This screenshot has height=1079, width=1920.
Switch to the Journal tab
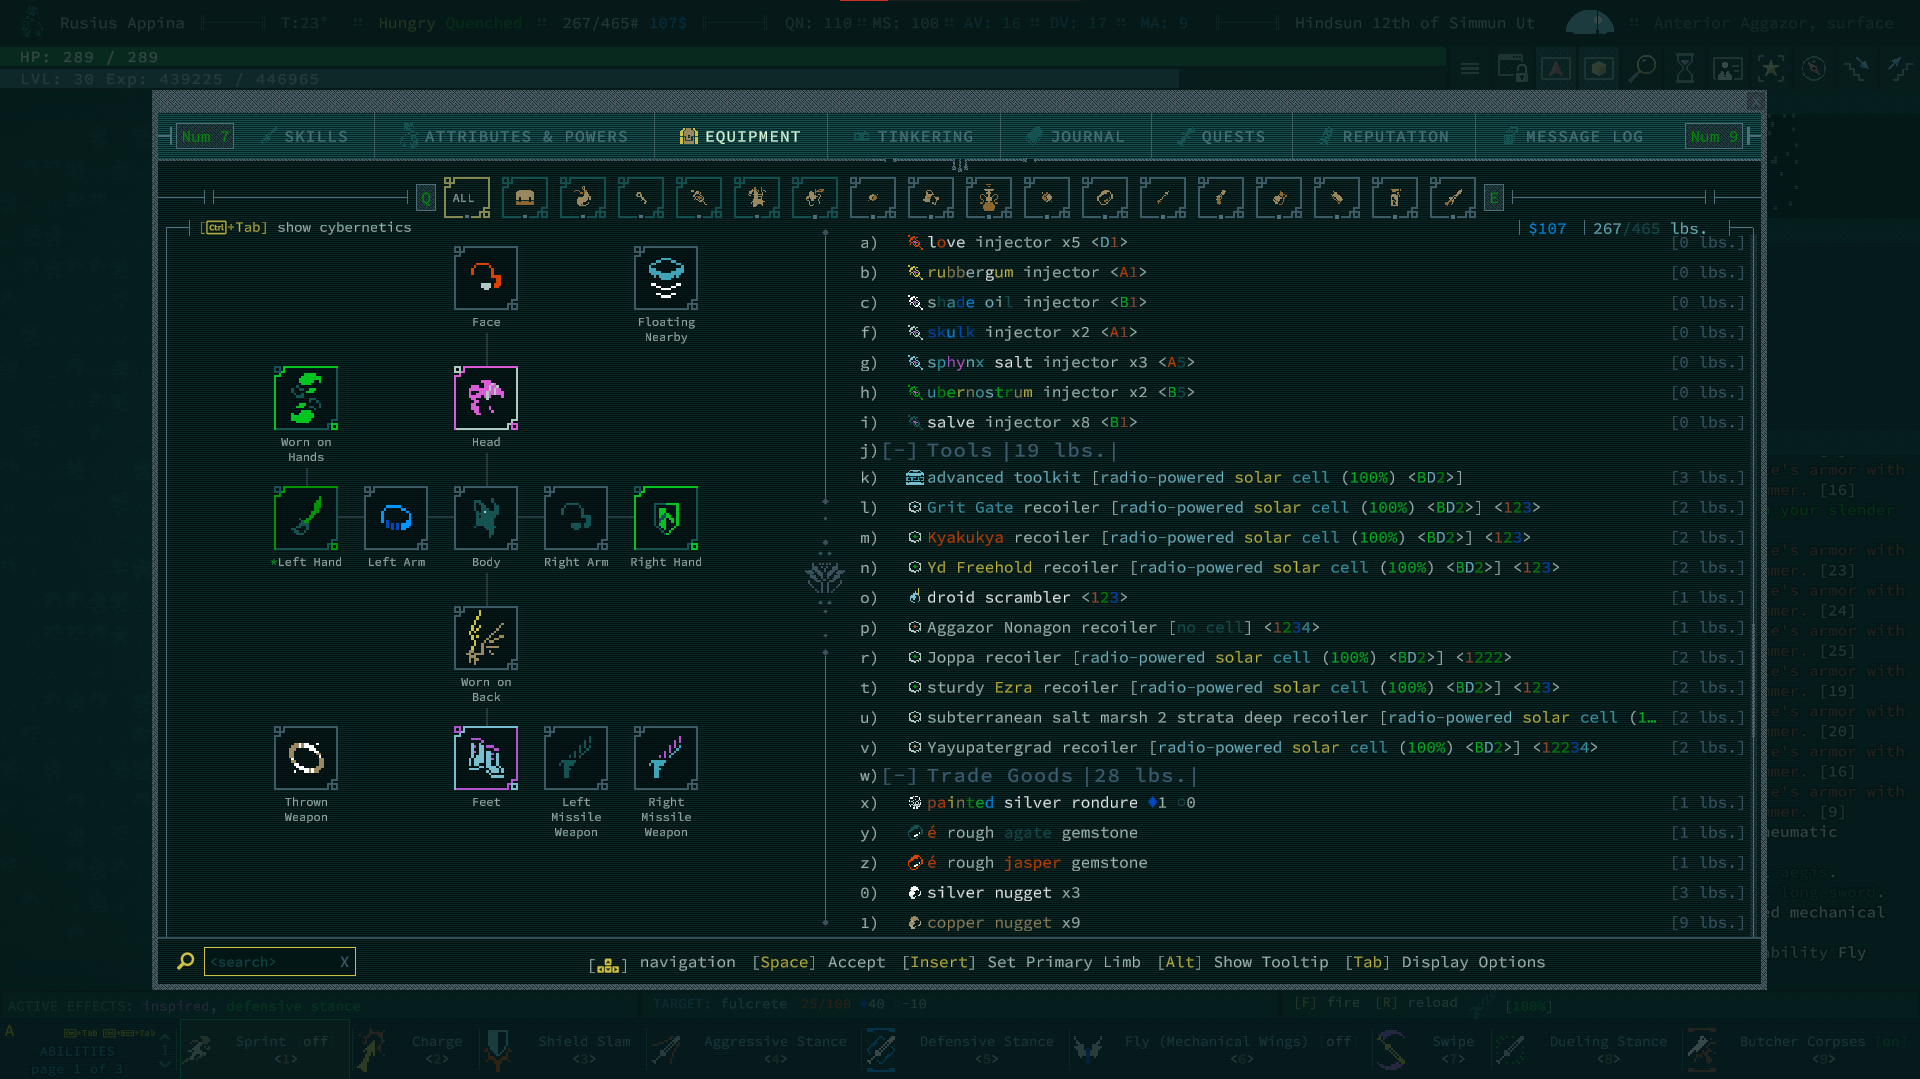(1076, 137)
